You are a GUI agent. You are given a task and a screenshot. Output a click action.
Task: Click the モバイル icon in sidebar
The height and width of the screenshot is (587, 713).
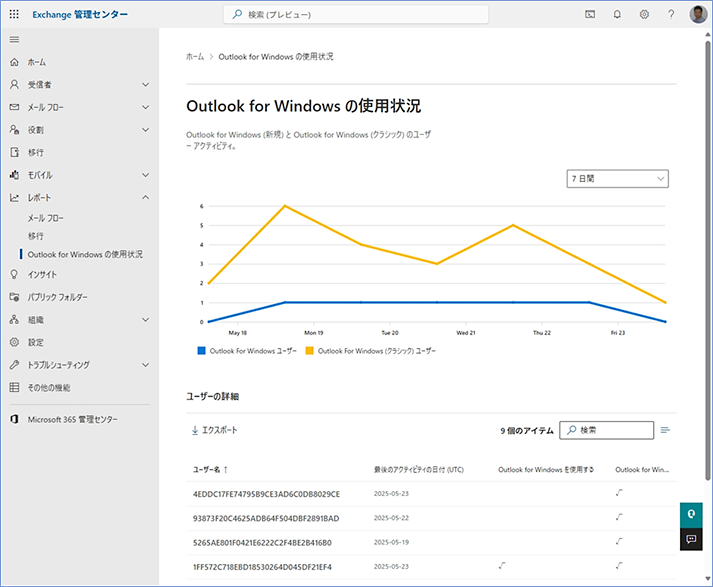15,175
